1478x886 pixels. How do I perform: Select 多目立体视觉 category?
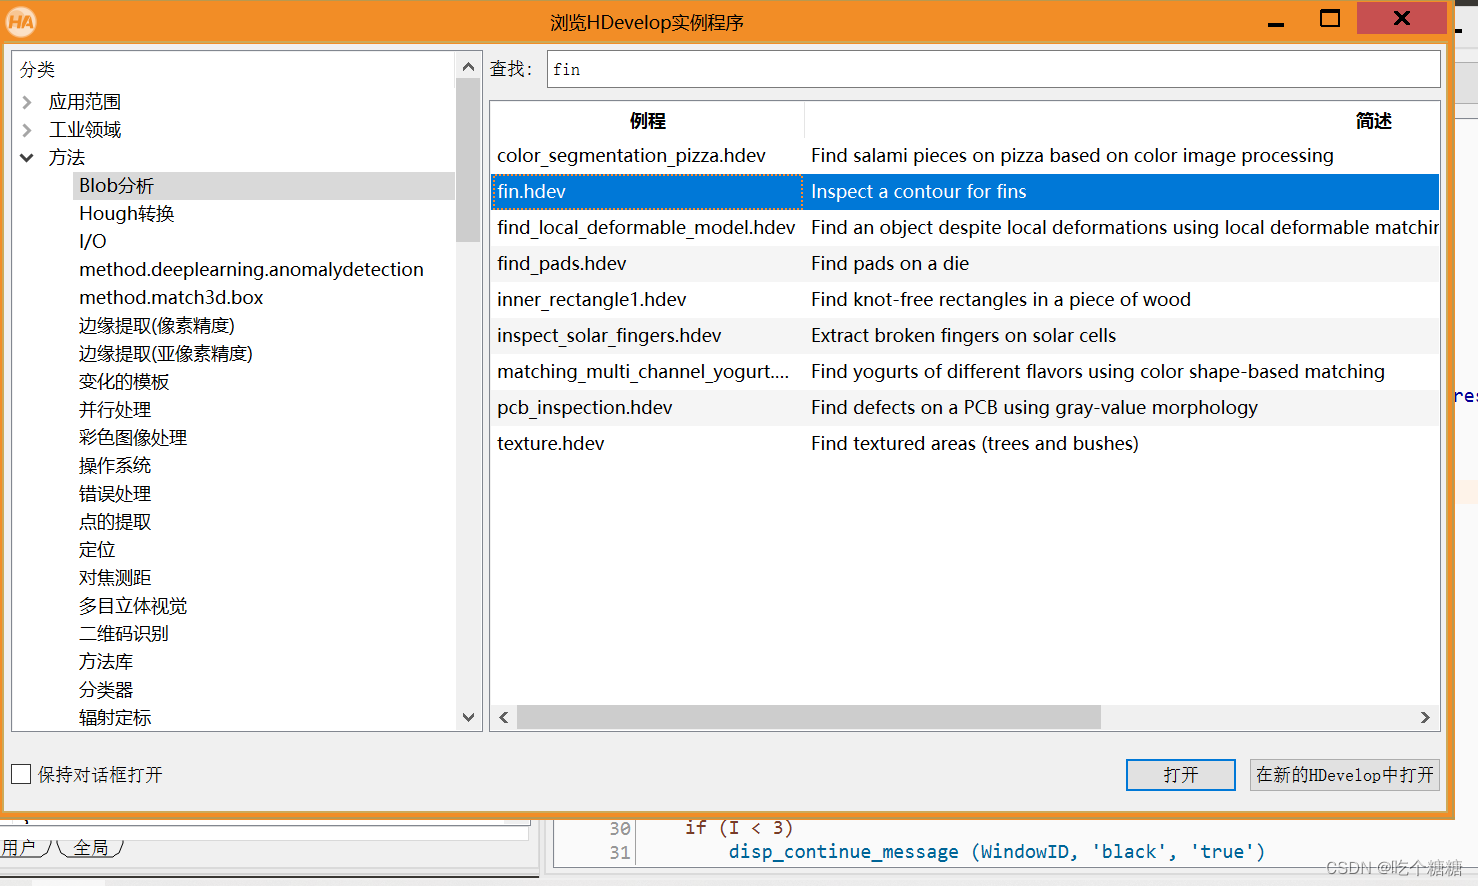click(133, 606)
